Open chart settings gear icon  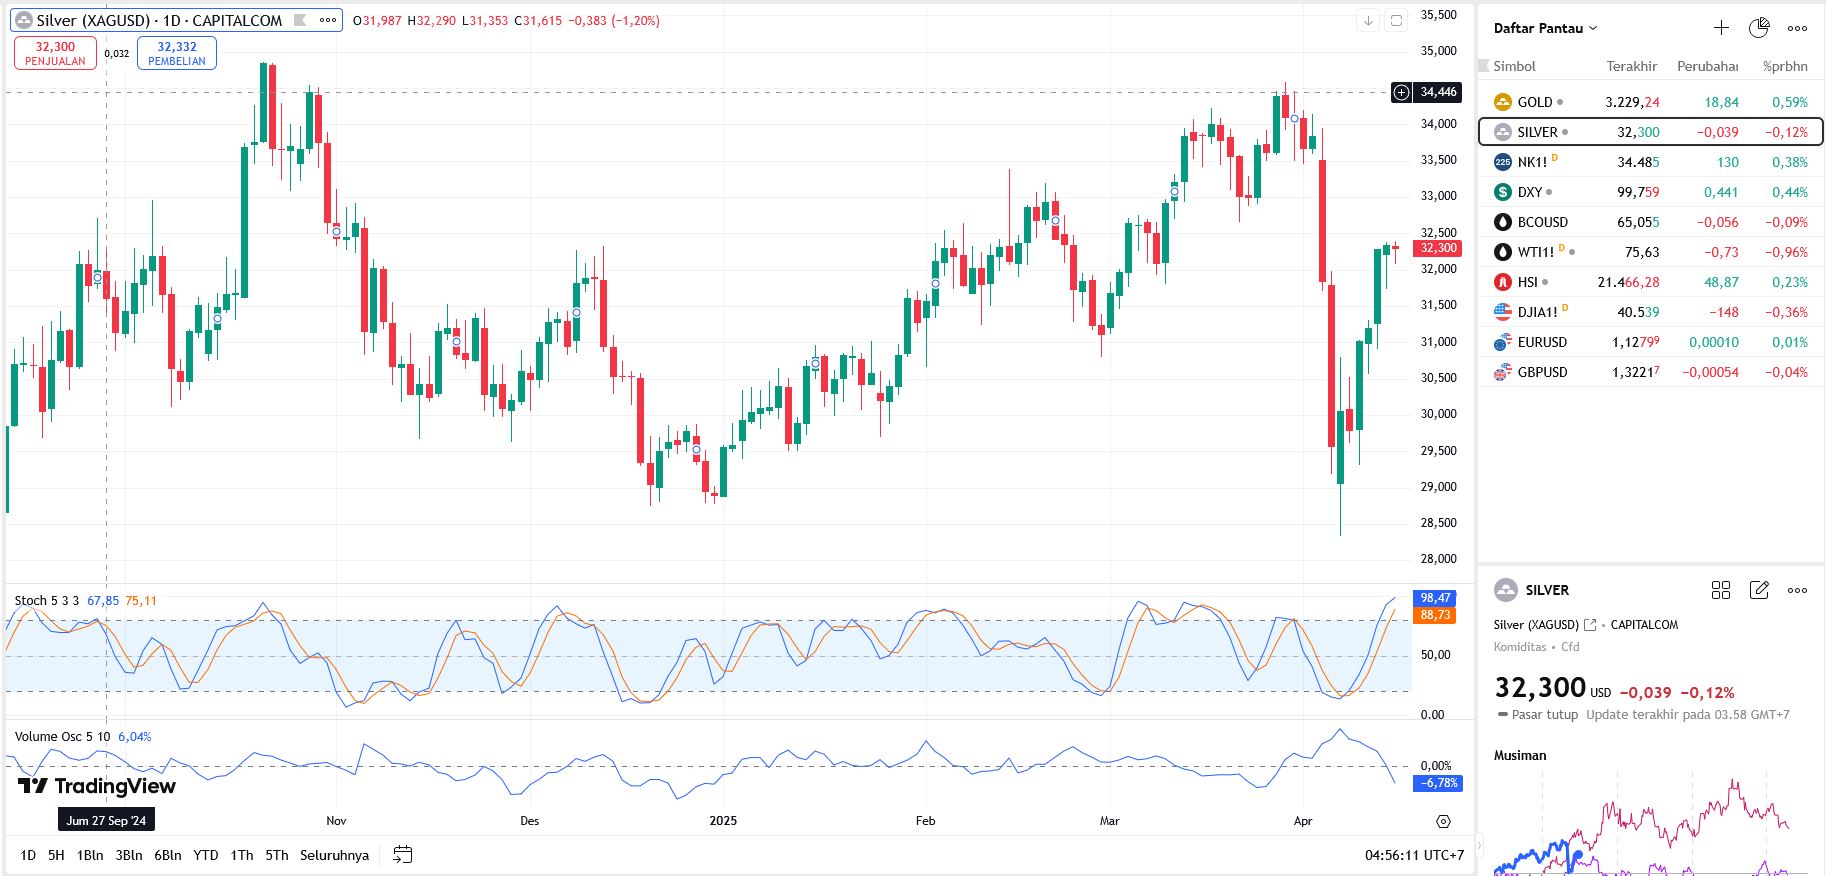[x=1443, y=821]
